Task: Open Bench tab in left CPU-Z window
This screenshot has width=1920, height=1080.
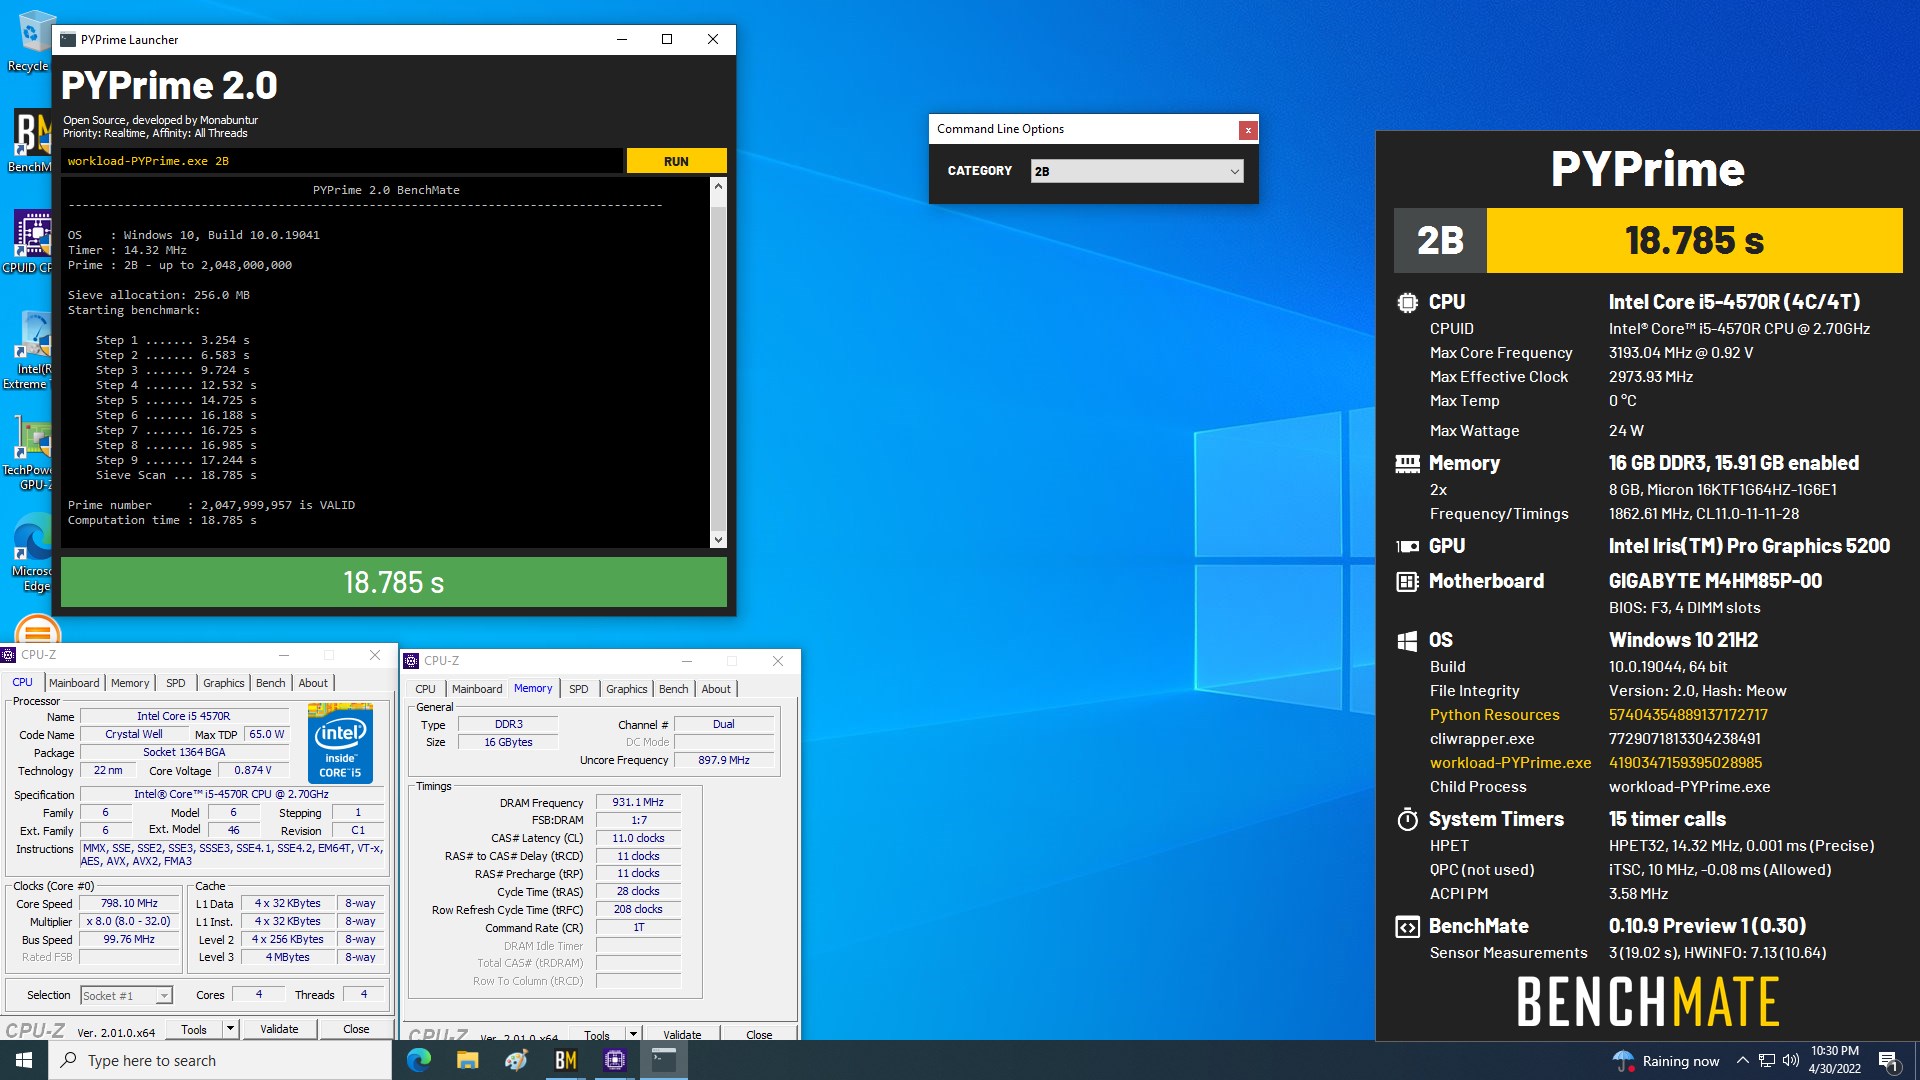Action: point(270,683)
